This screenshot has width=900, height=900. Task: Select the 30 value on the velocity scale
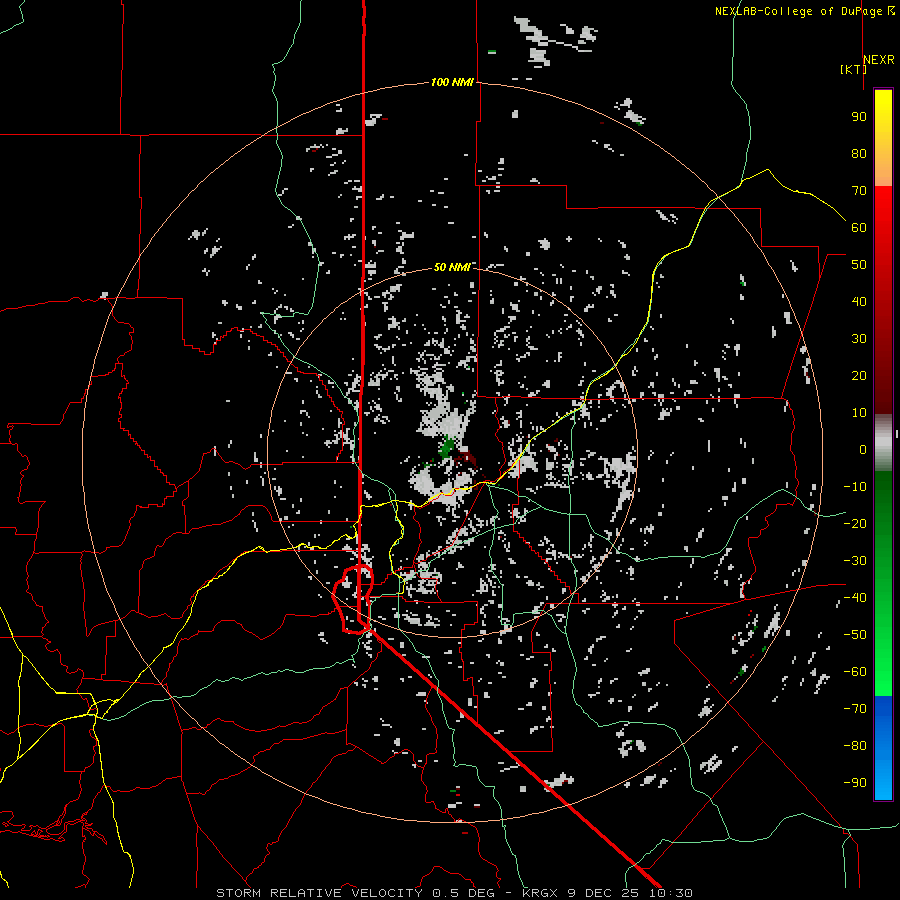[x=859, y=339]
